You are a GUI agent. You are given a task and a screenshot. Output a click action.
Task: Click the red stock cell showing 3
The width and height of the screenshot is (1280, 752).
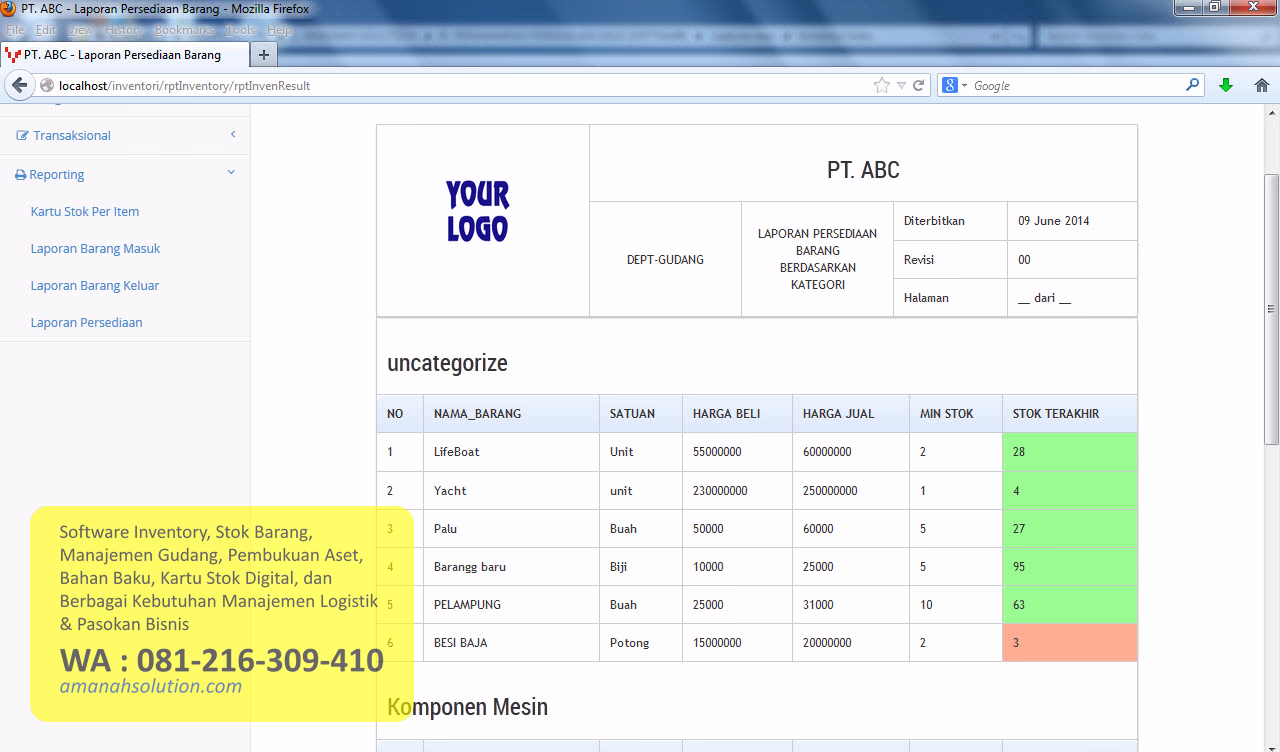click(x=1070, y=642)
